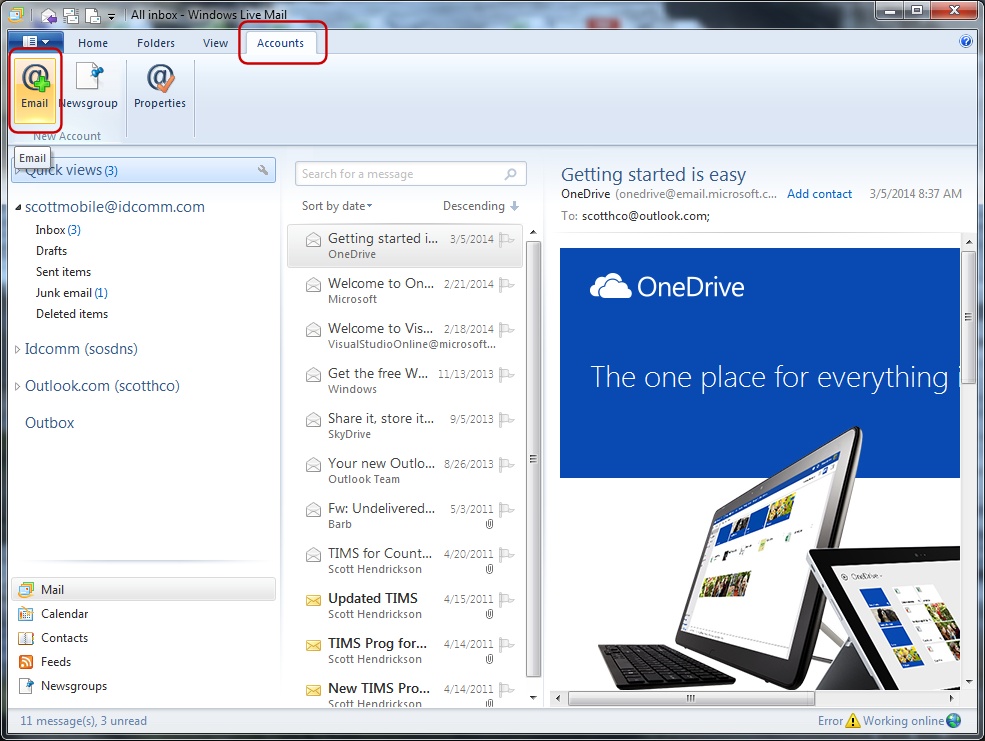Toggle the flag on 'Updated TIMS' message

tap(506, 599)
